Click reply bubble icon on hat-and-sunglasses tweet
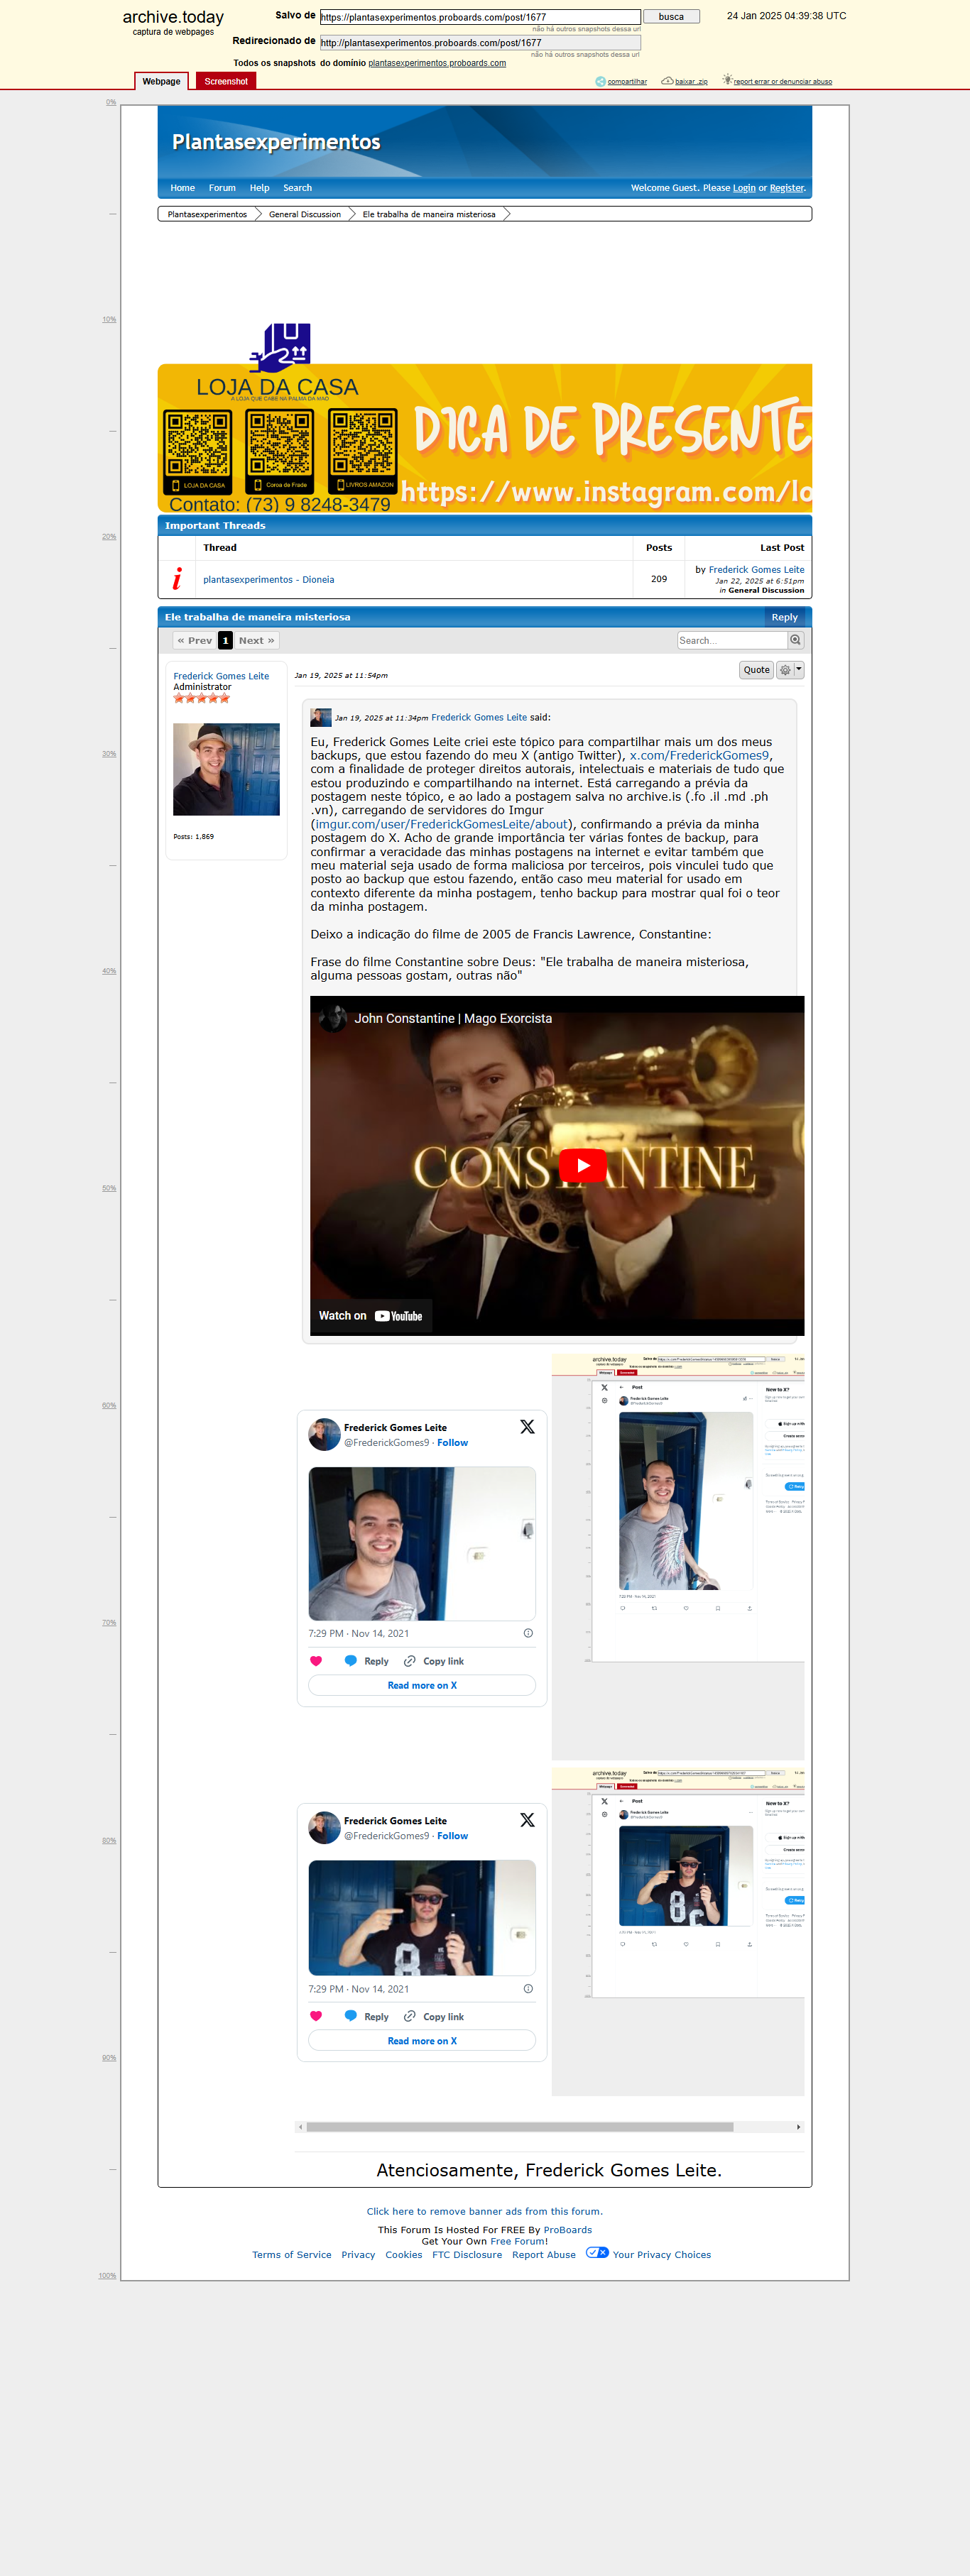Image resolution: width=970 pixels, height=2576 pixels. (351, 2015)
